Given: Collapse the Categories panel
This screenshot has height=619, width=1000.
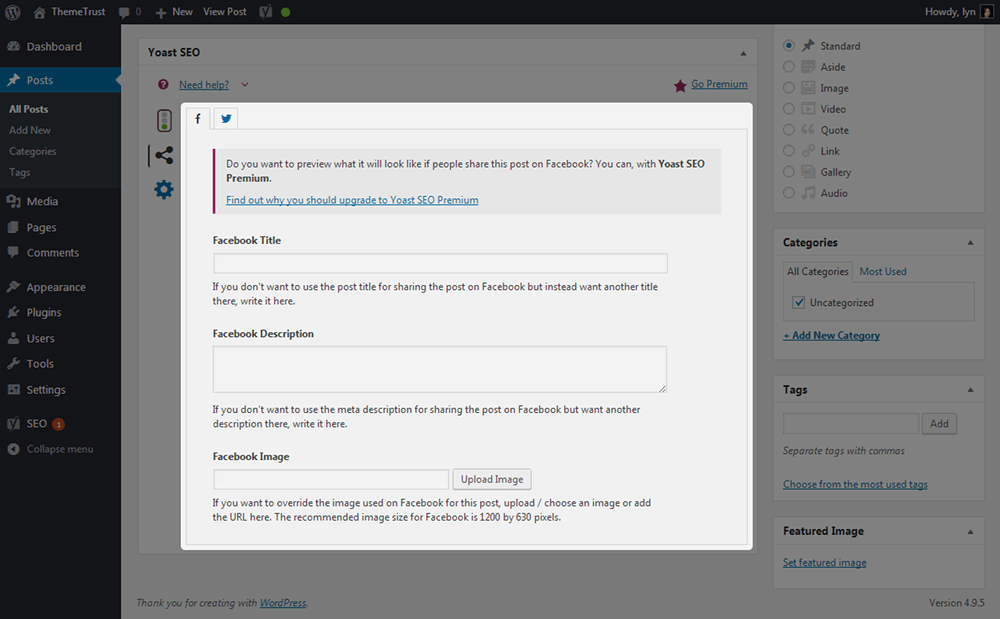Looking at the screenshot, I should point(969,243).
